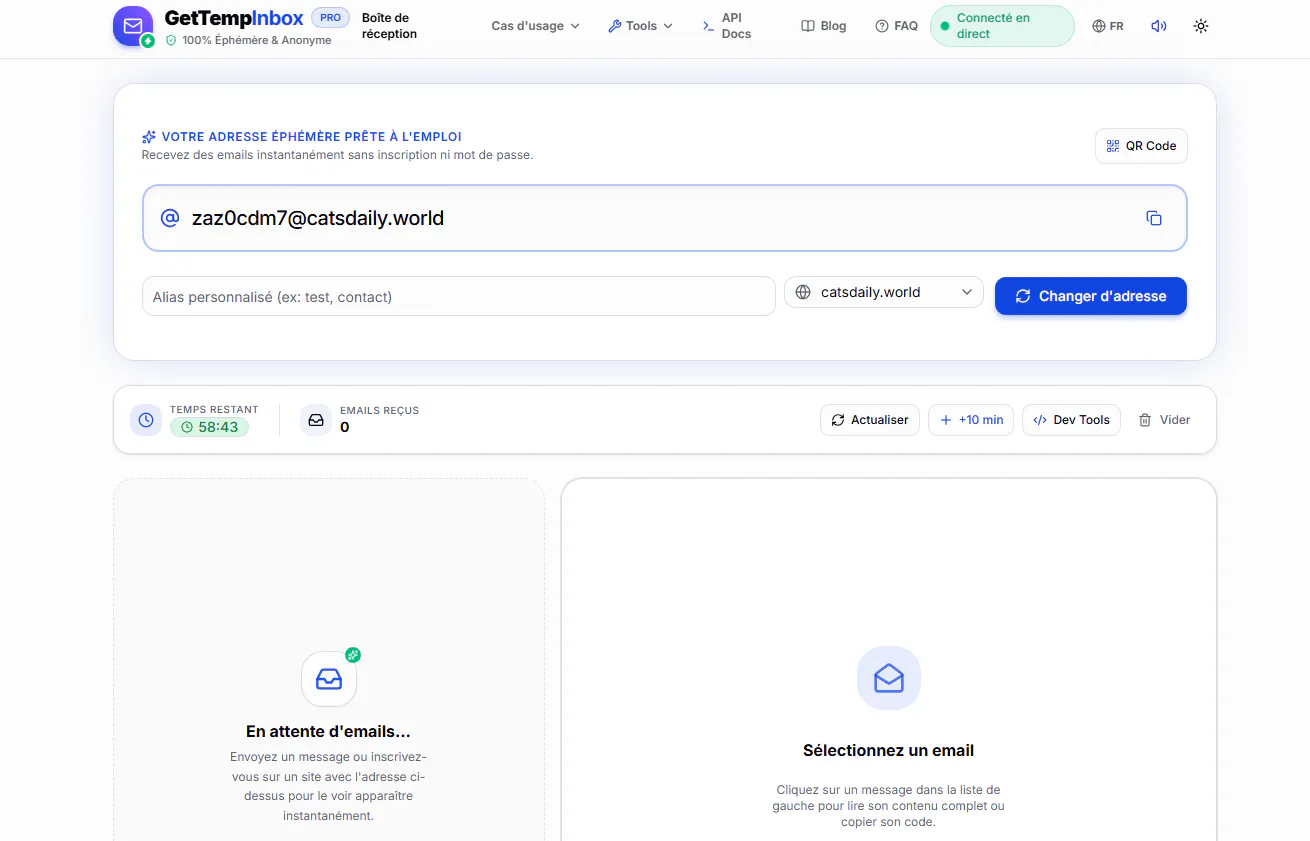This screenshot has height=841, width=1310.
Task: Click the 58:43 remaining time badge
Action: click(x=209, y=427)
